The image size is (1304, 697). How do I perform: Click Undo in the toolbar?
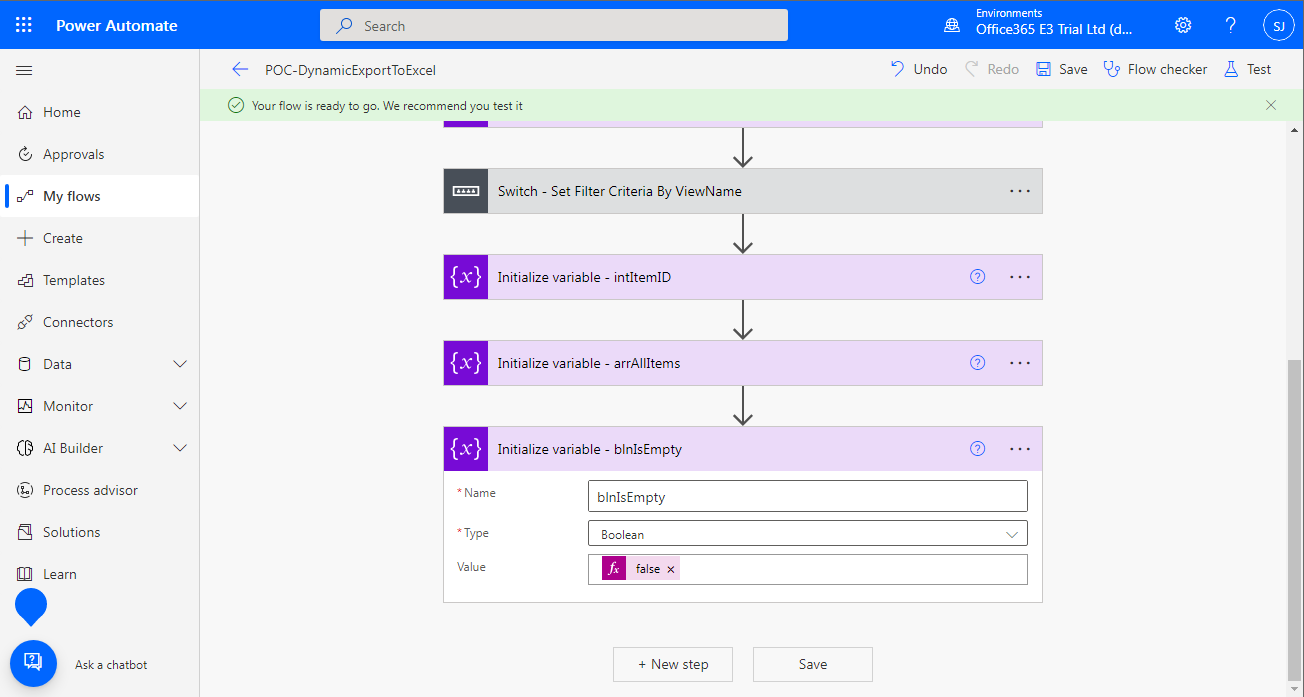[918, 69]
